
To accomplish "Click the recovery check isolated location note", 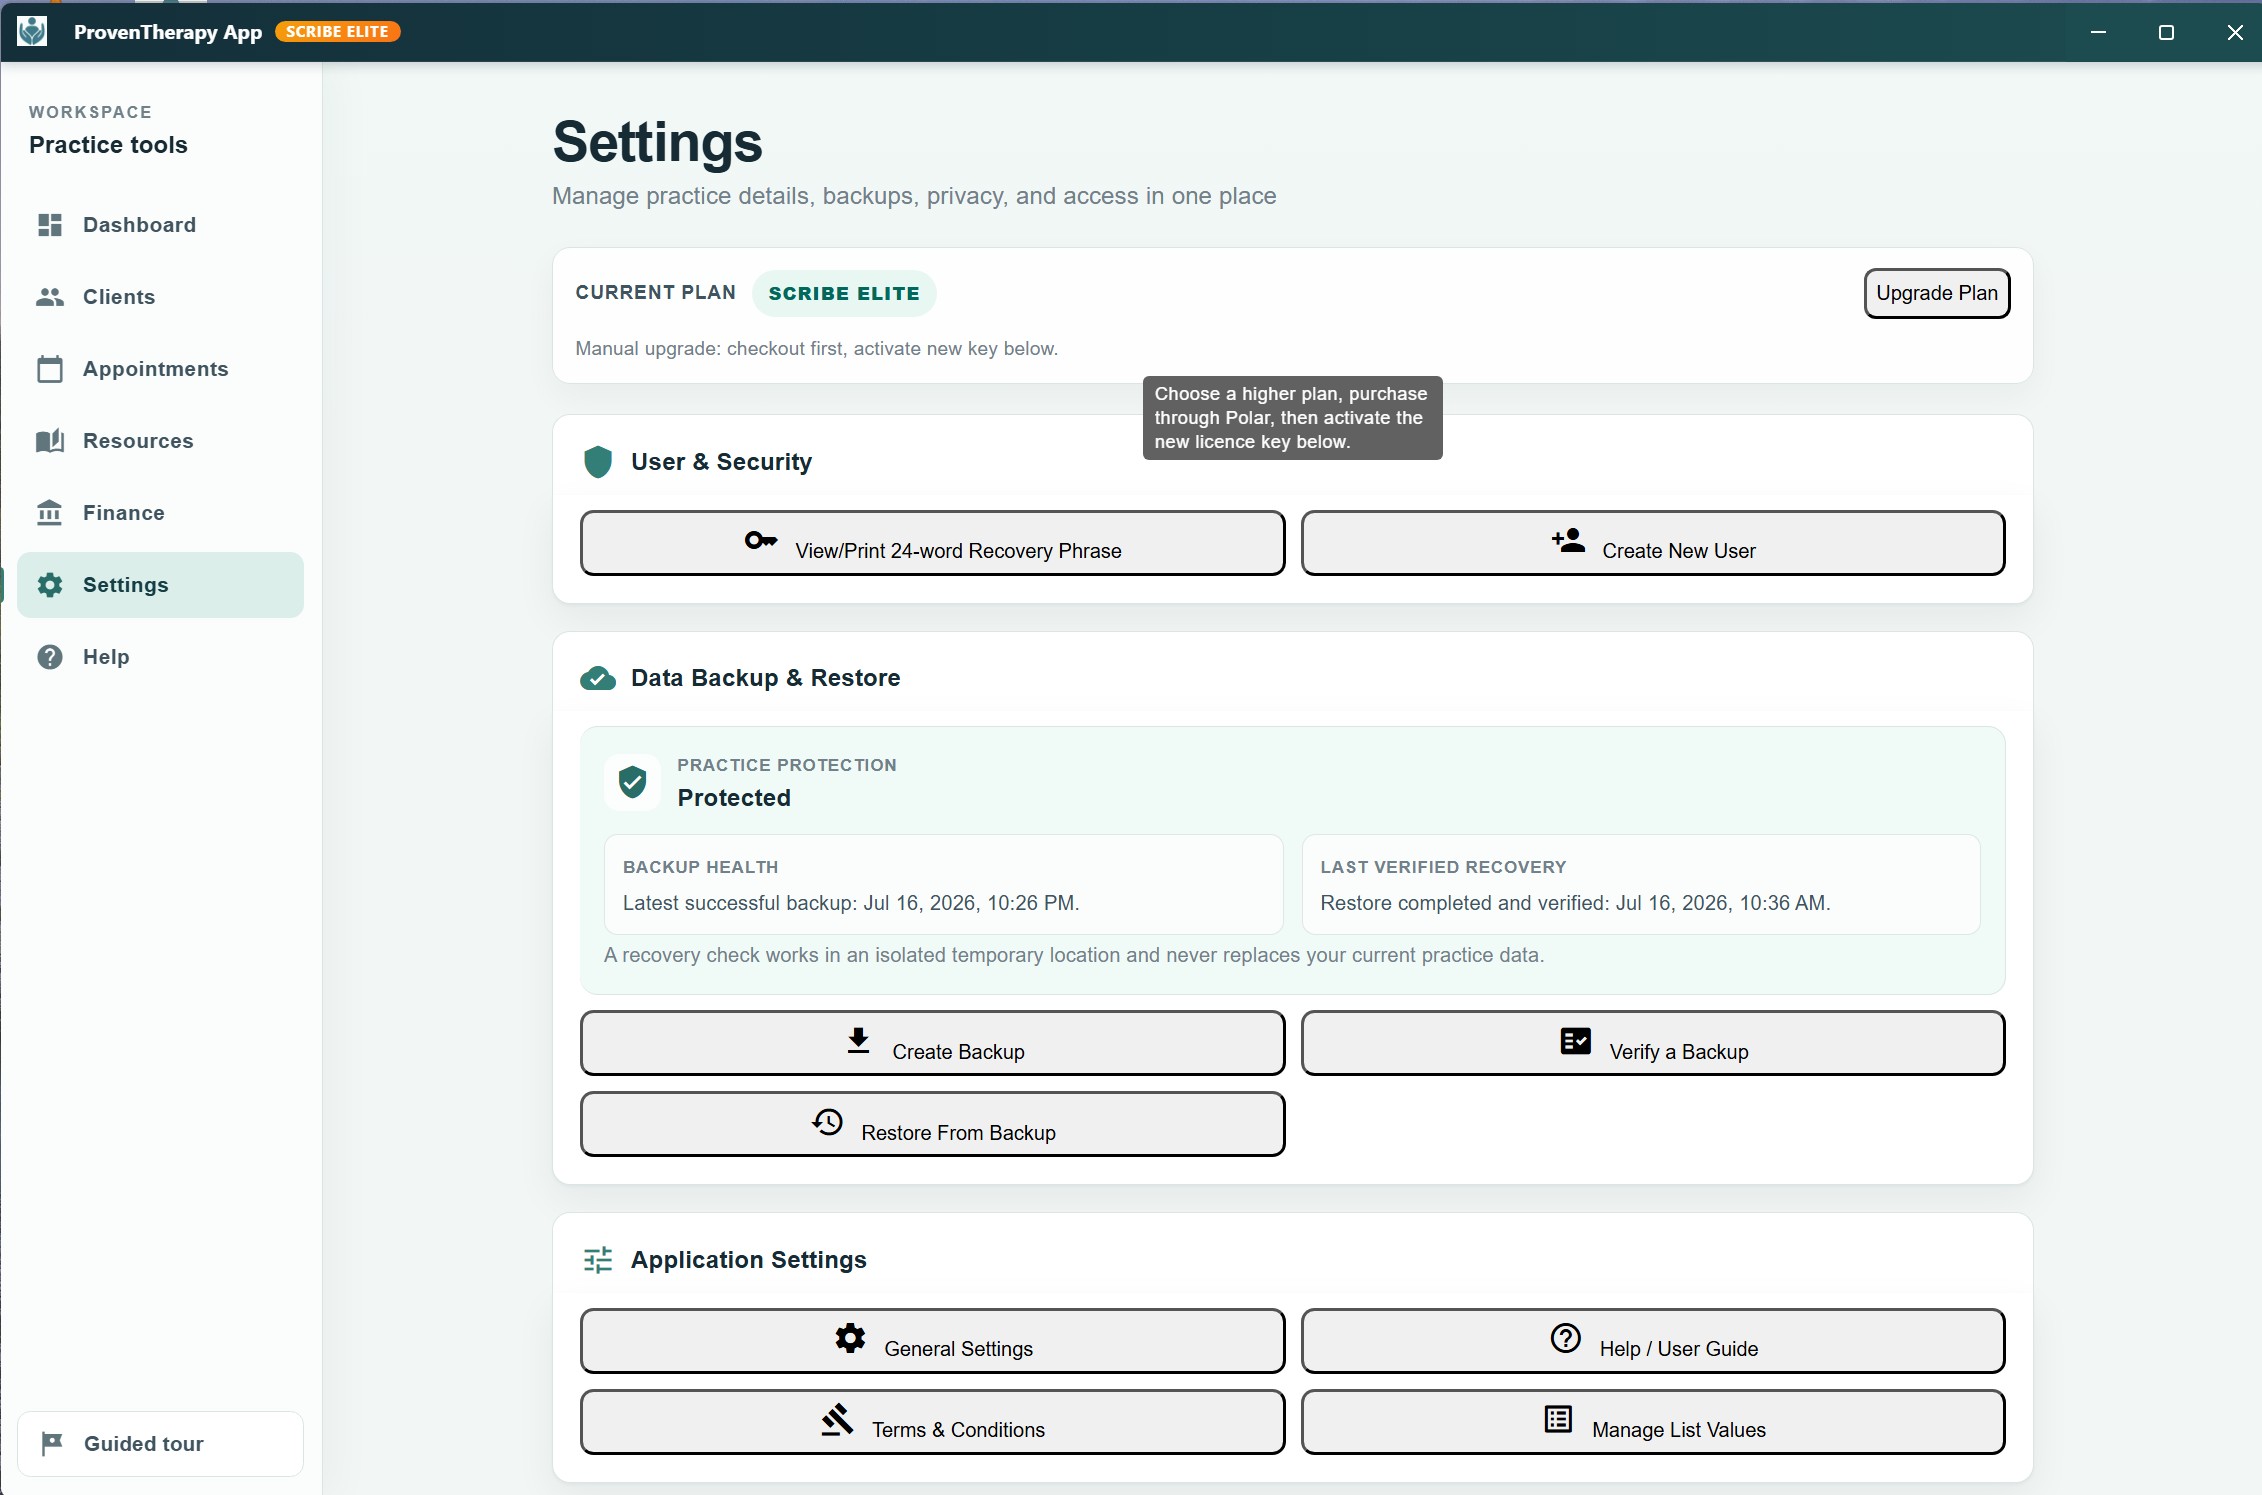I will pyautogui.click(x=1074, y=955).
